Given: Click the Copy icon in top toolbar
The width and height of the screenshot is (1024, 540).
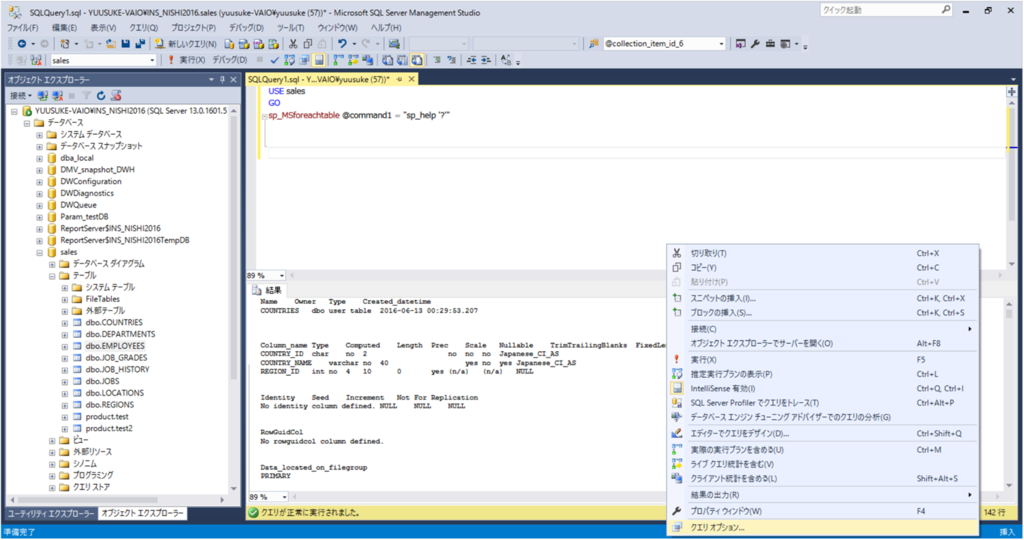Looking at the screenshot, I should tap(308, 44).
